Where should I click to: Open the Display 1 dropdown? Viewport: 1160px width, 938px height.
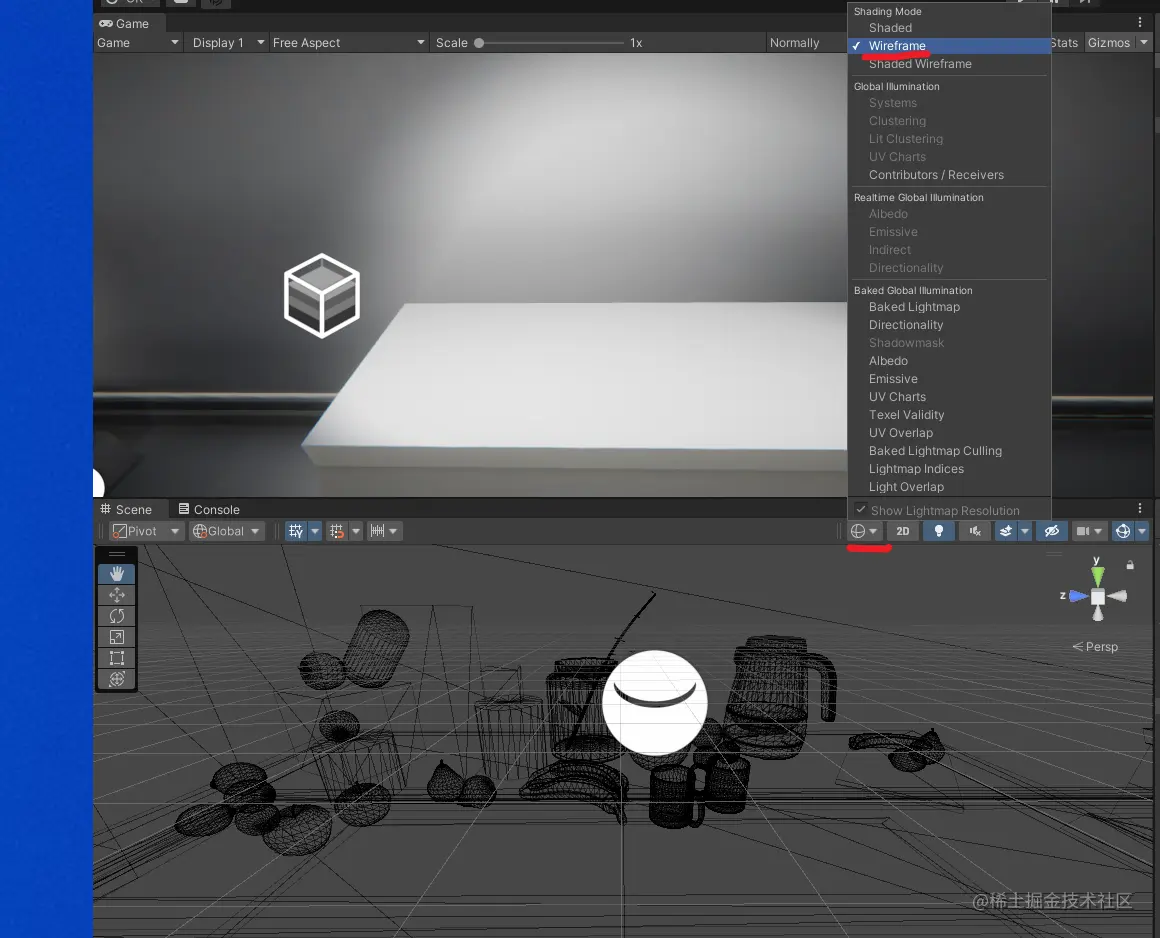pos(228,43)
